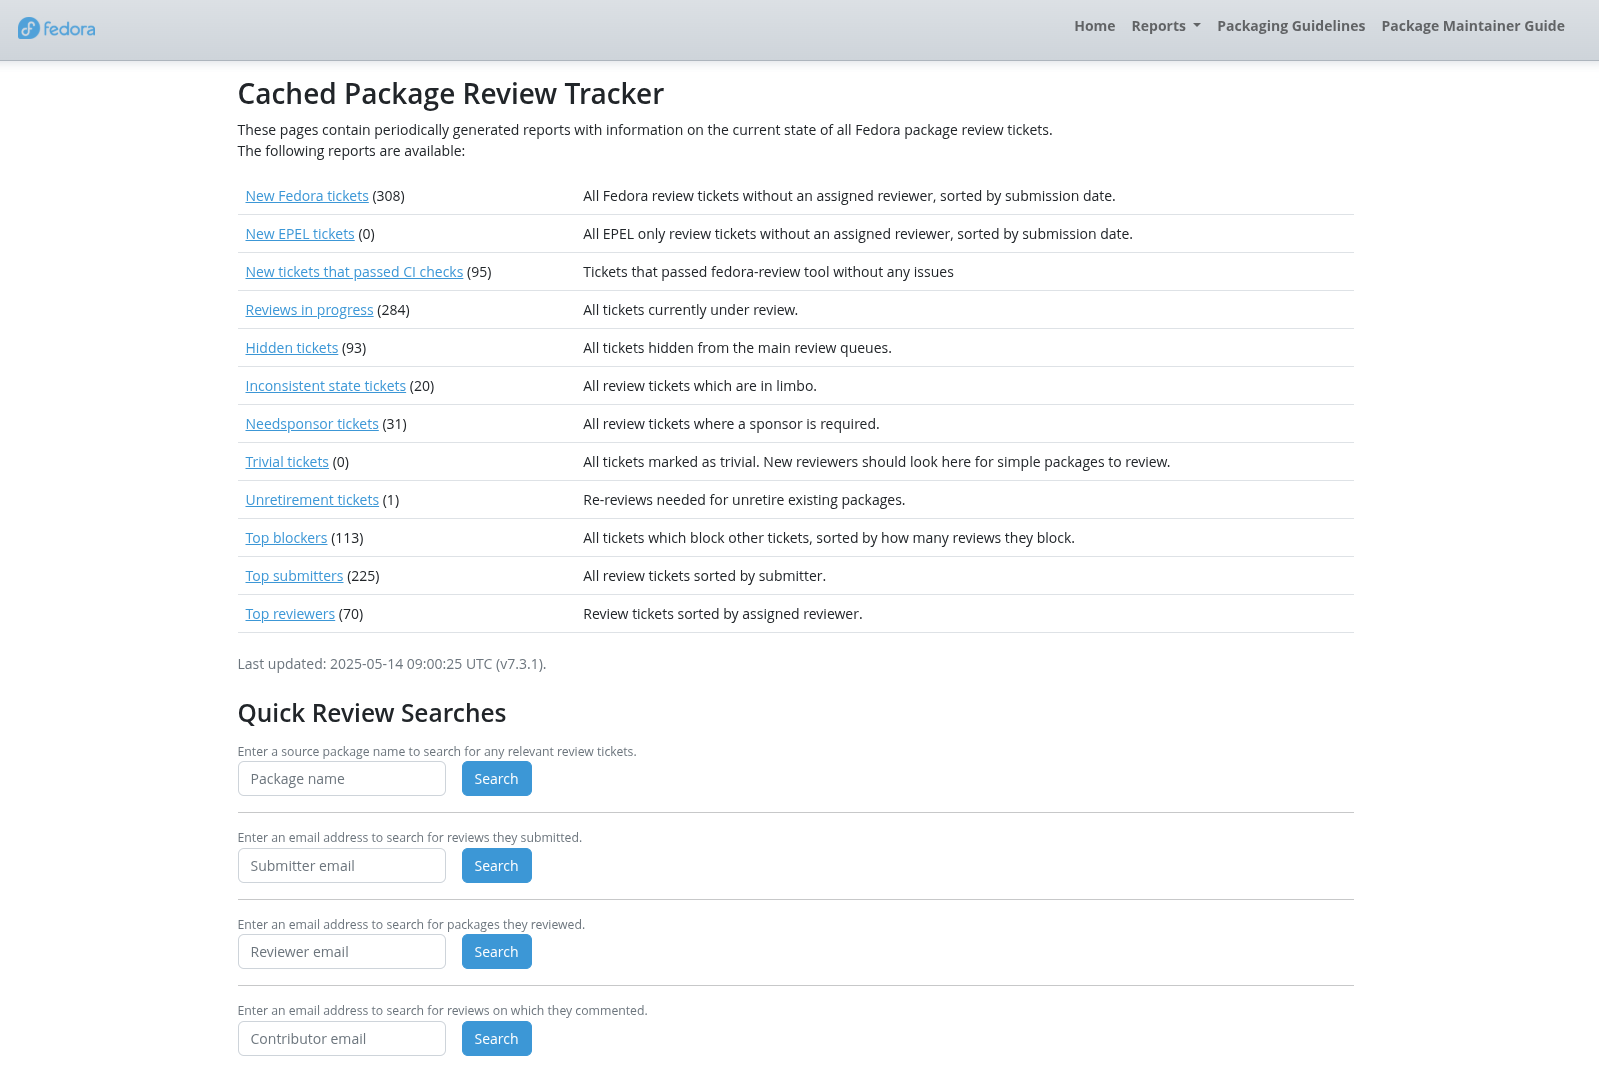Go to the Home page
1599x1071 pixels.
pyautogui.click(x=1094, y=26)
